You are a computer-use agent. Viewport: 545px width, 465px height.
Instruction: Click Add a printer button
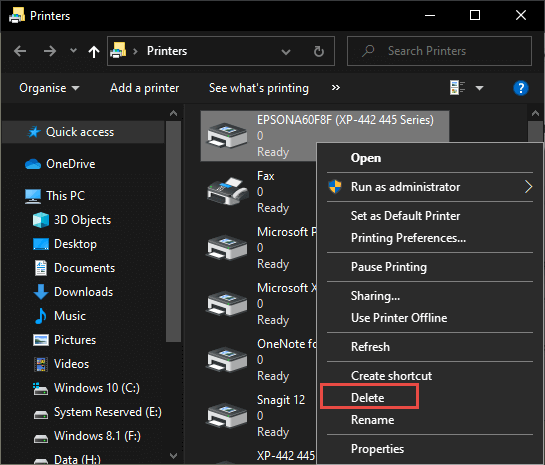pos(145,88)
